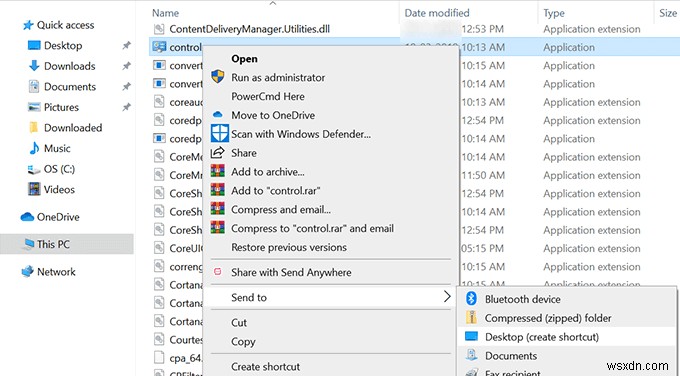The height and width of the screenshot is (376, 680).
Task: Choose Open from the context menu
Action: (244, 59)
